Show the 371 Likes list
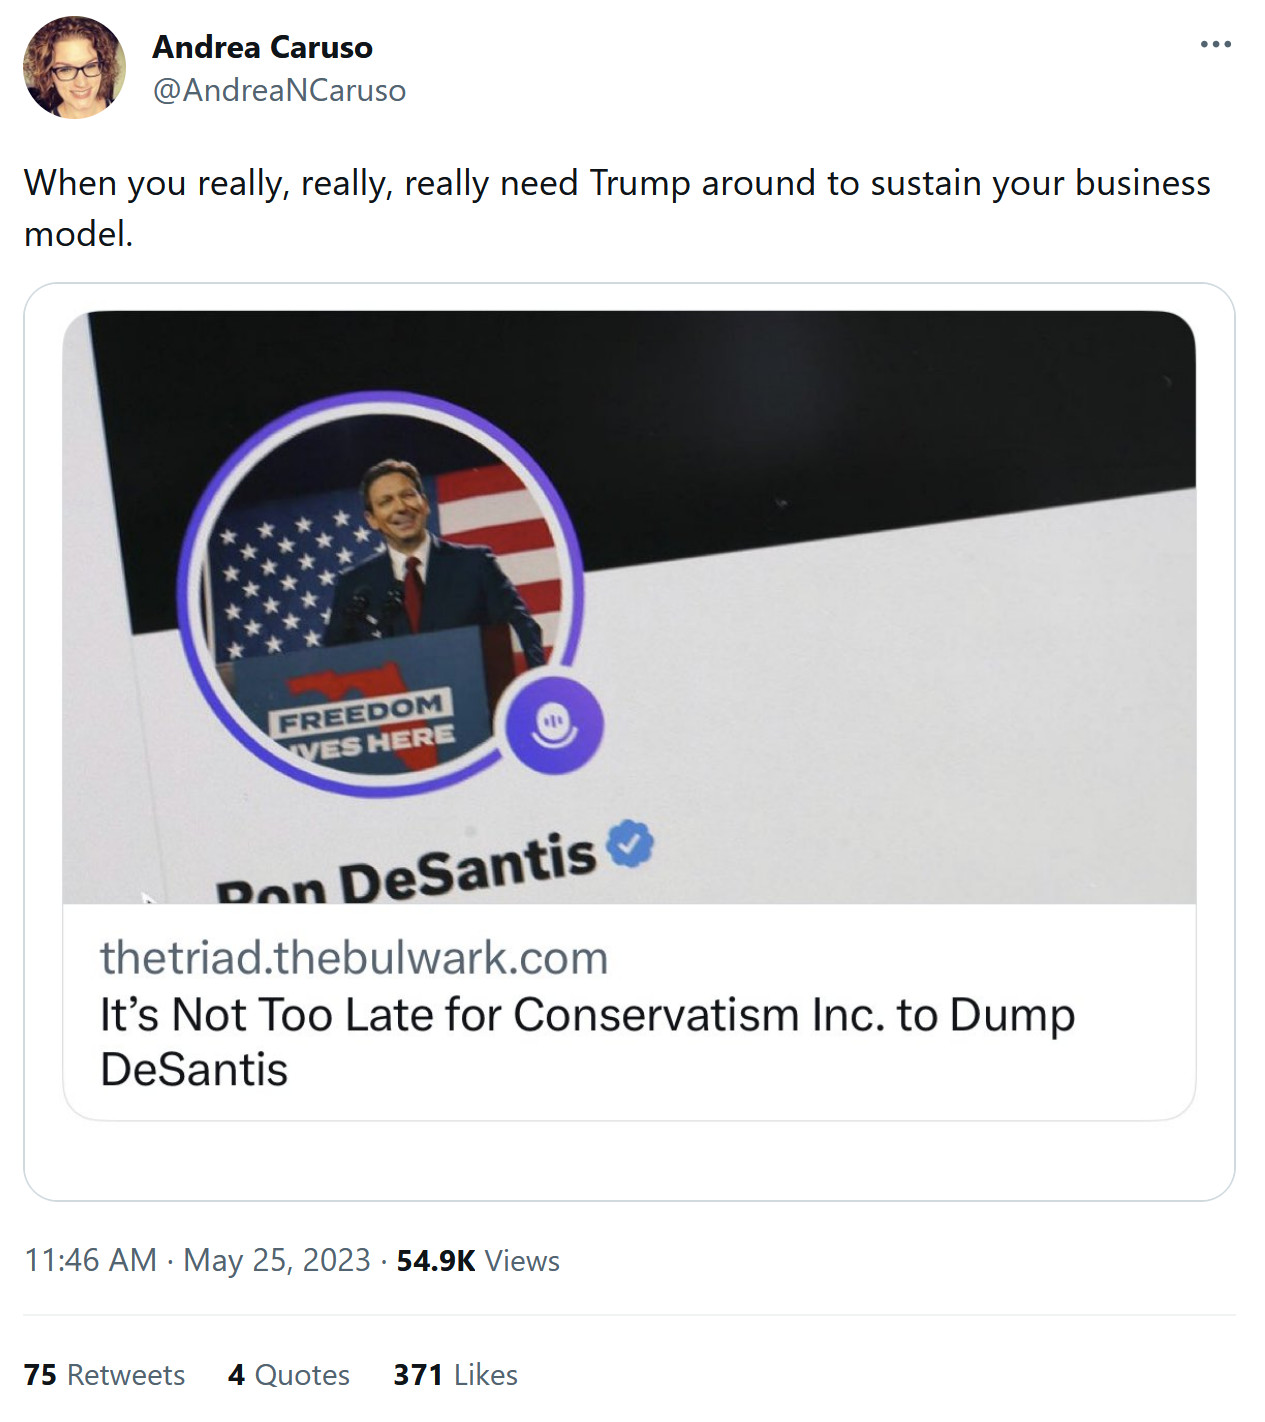 455,1375
